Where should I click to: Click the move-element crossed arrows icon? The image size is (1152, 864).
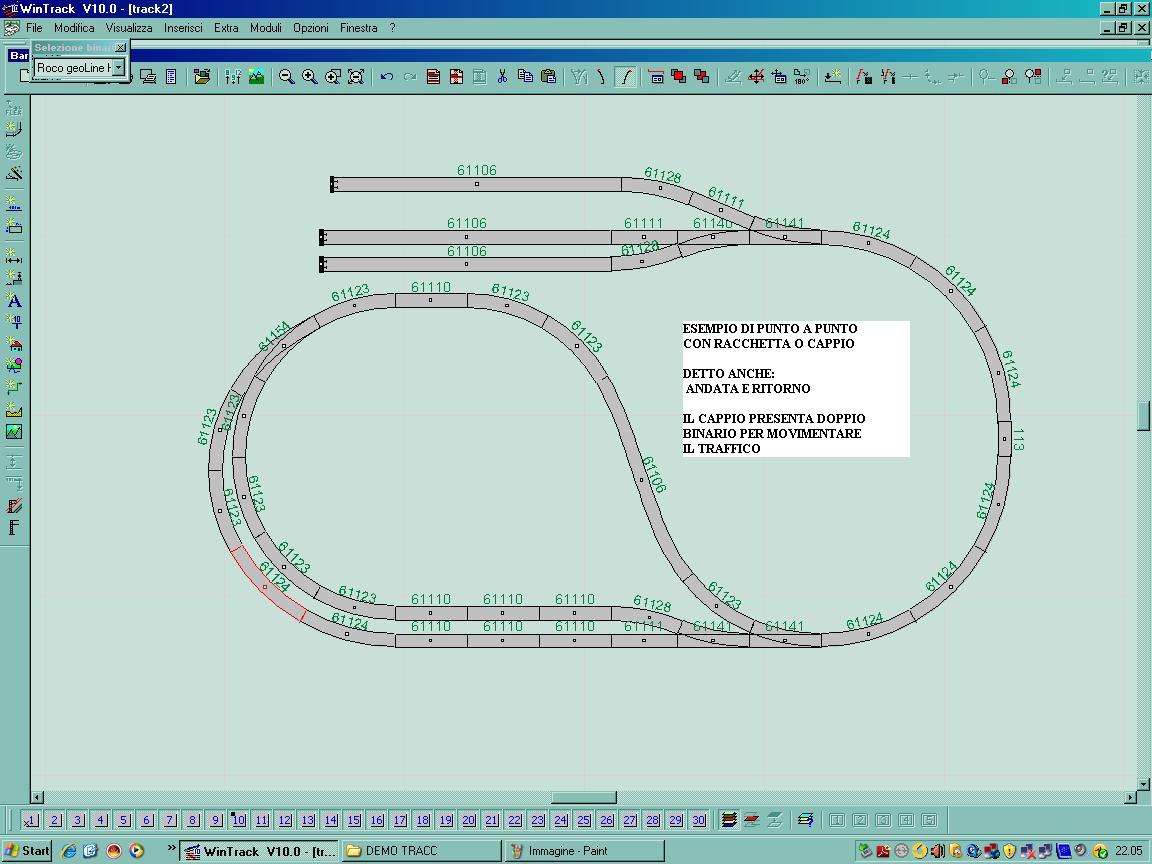click(x=756, y=76)
